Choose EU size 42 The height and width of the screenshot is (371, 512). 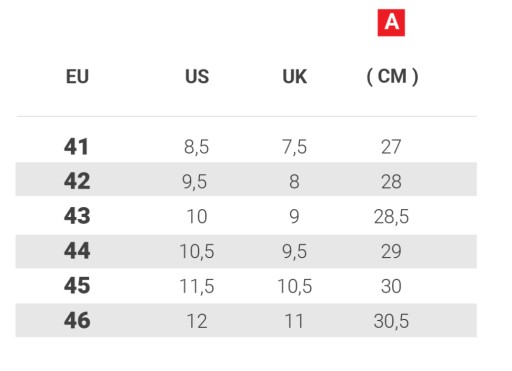point(77,181)
